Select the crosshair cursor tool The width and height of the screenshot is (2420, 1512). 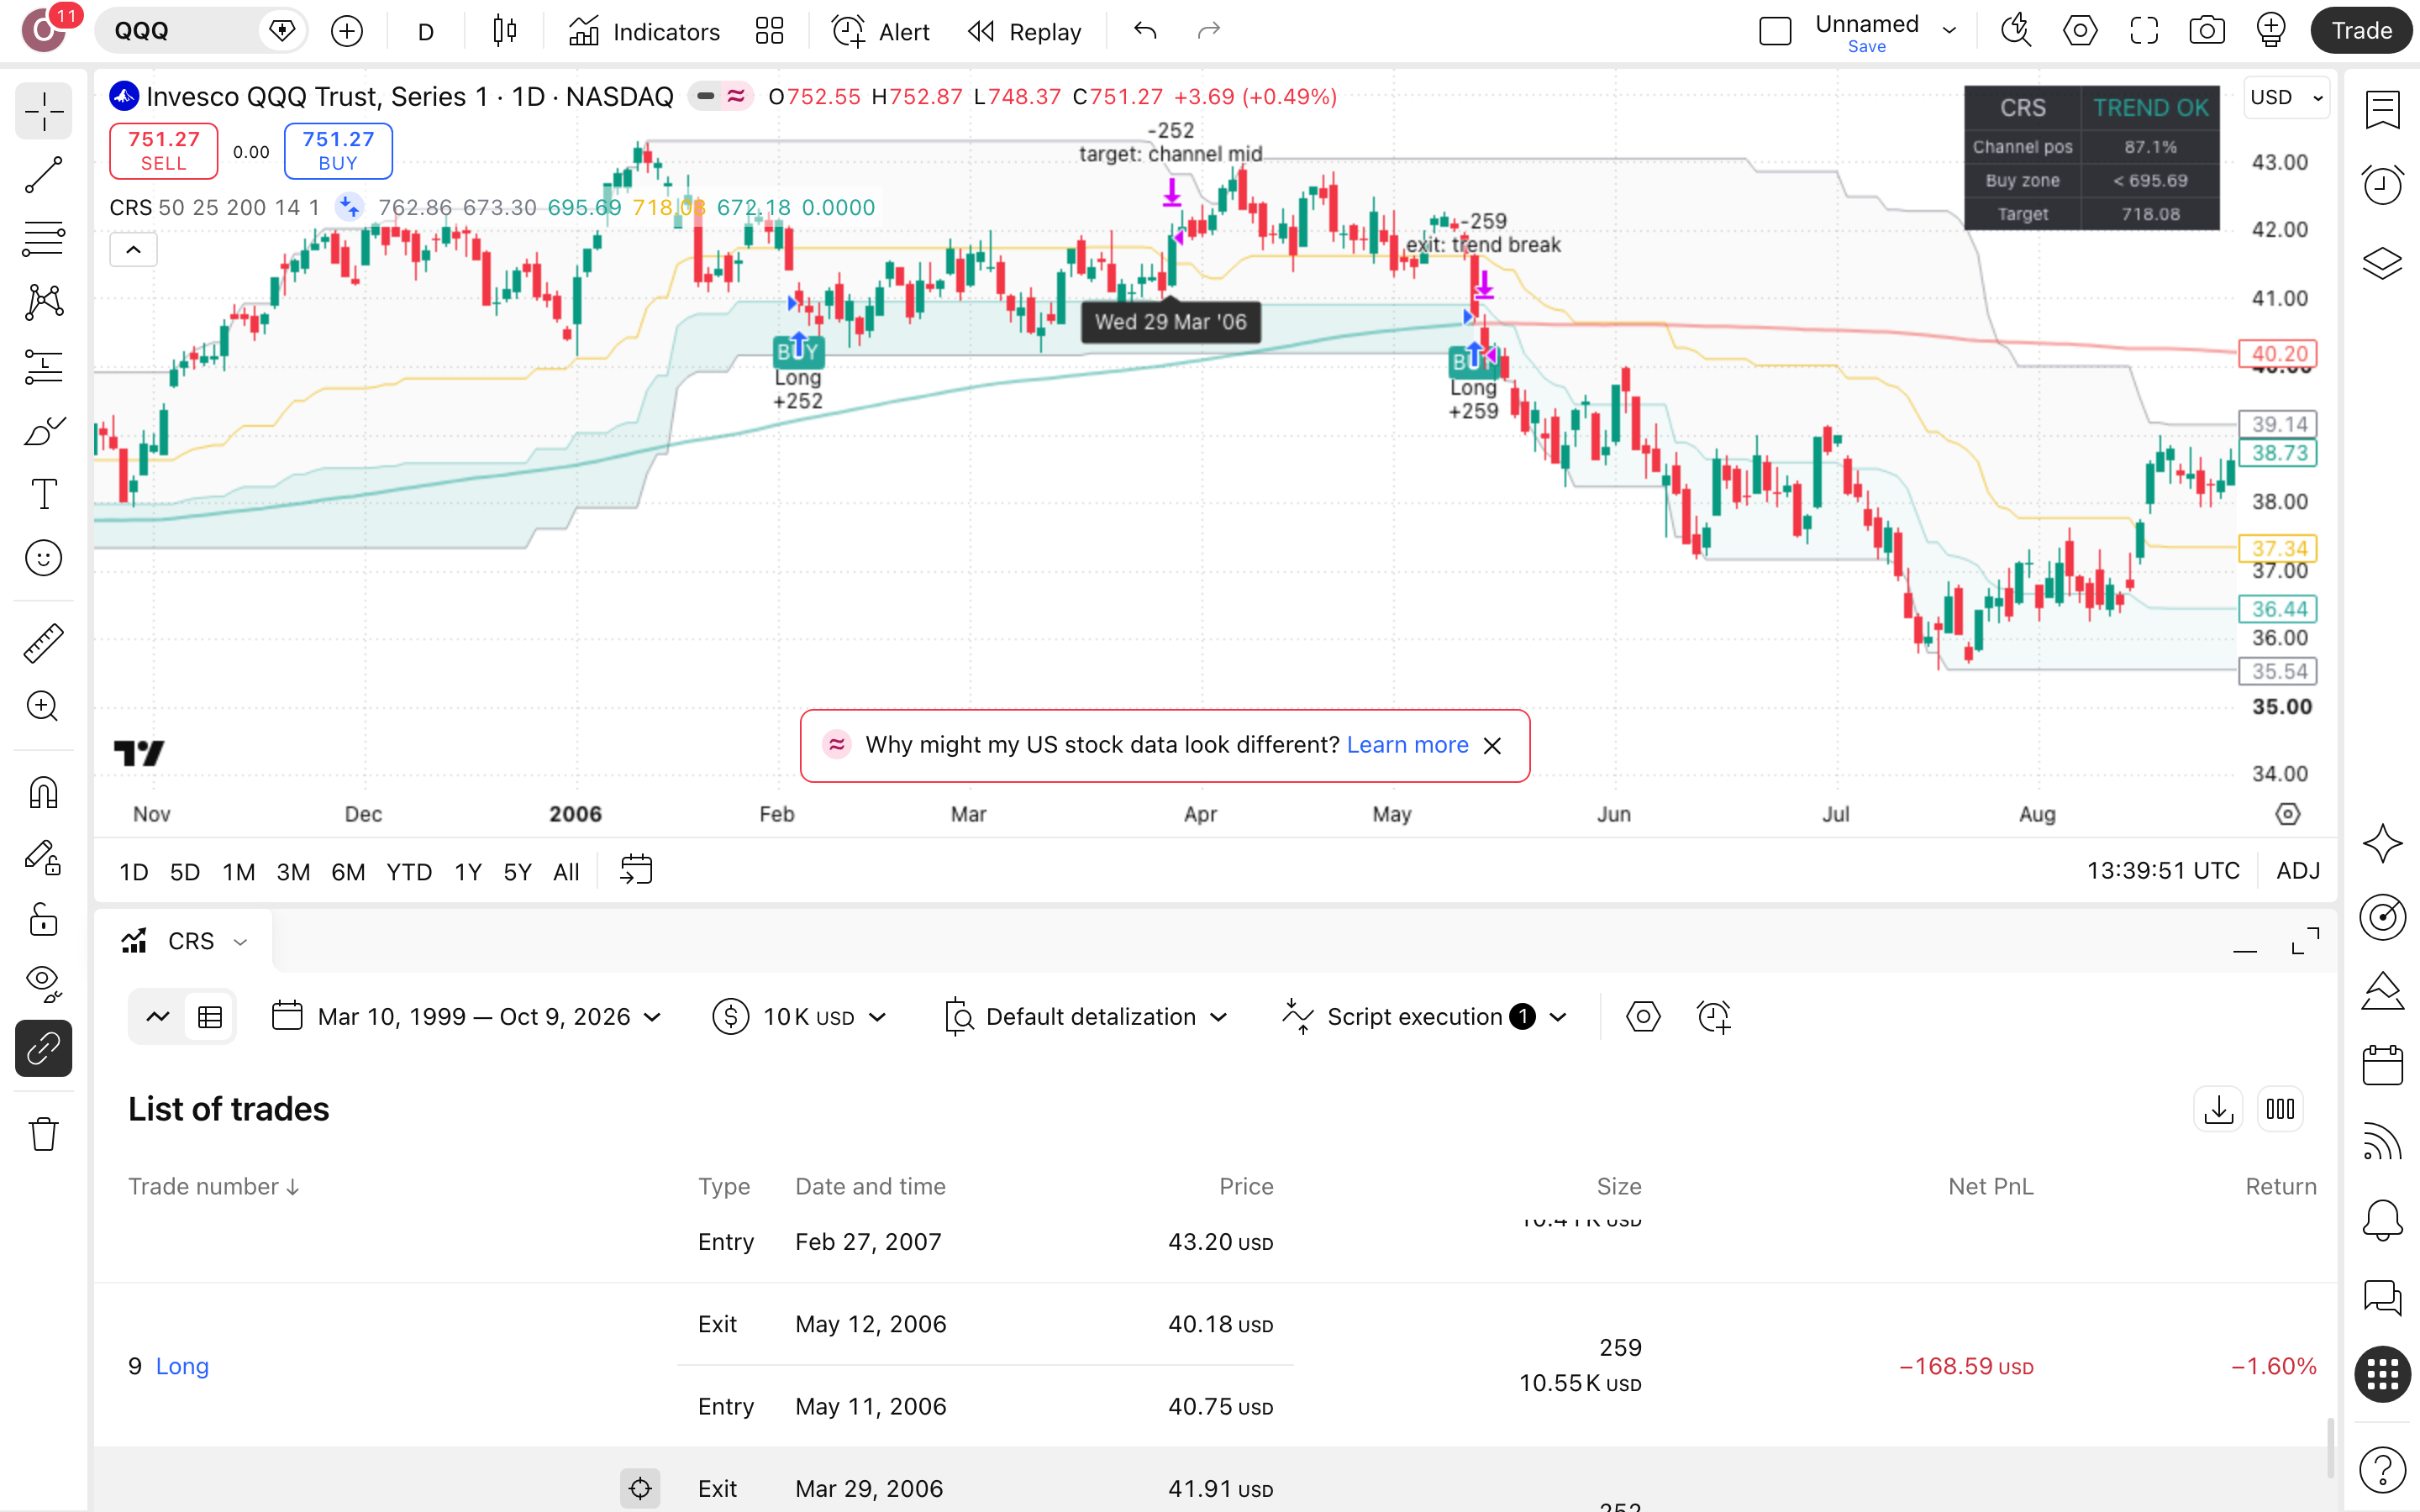(44, 111)
